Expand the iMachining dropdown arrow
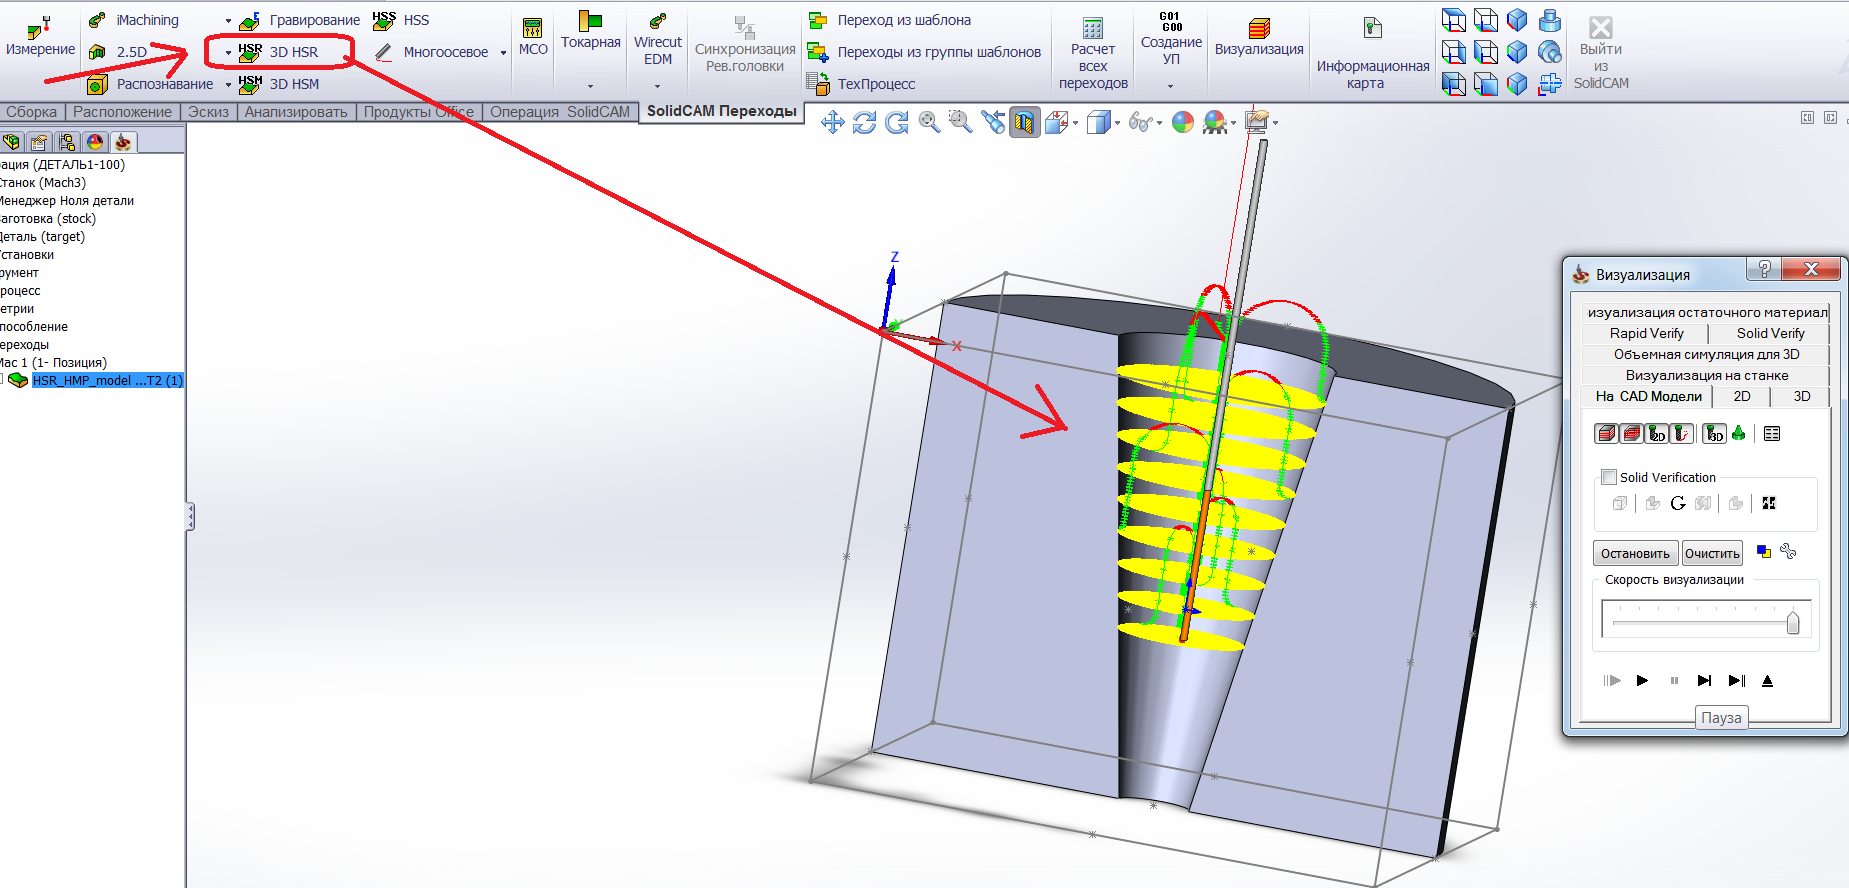 click(228, 21)
